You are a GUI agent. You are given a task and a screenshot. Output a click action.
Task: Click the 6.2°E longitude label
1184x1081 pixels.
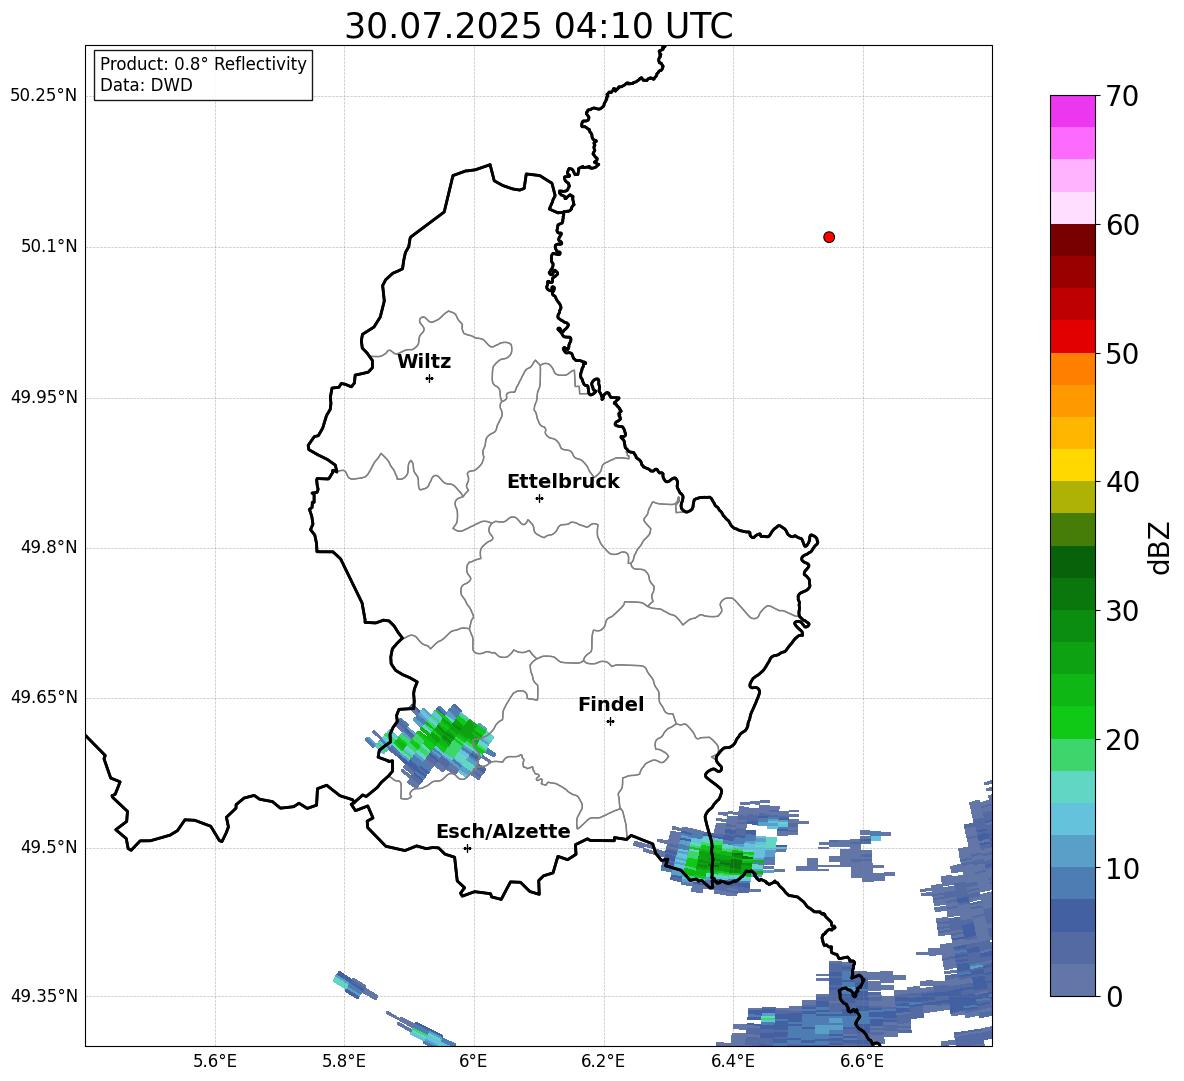click(x=603, y=1061)
